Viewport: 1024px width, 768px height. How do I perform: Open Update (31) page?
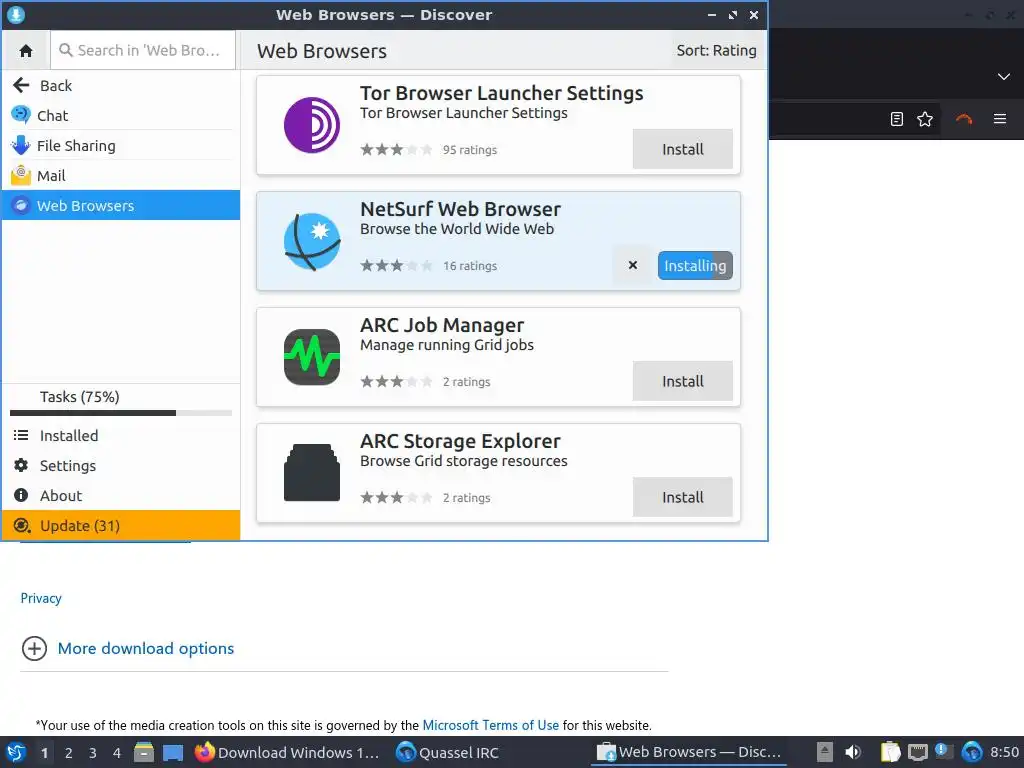click(x=121, y=526)
